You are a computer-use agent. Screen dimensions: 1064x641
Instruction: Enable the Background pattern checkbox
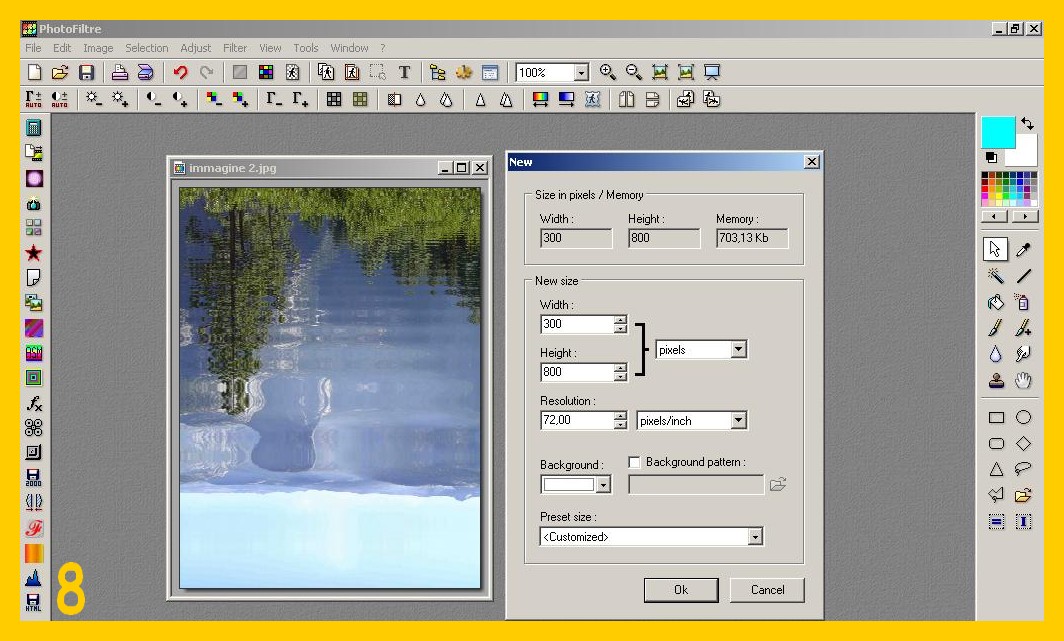[x=634, y=462]
